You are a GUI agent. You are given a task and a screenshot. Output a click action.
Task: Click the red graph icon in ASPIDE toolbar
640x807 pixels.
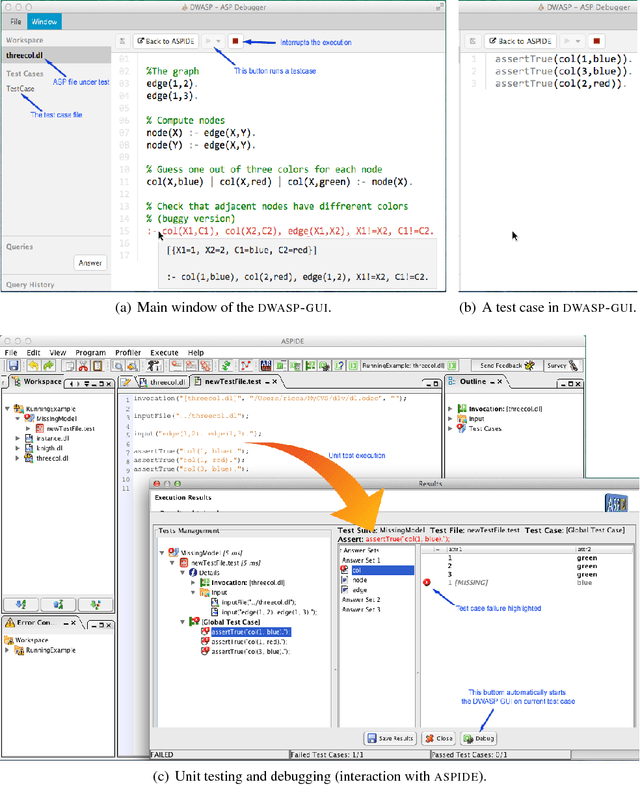coord(246,365)
